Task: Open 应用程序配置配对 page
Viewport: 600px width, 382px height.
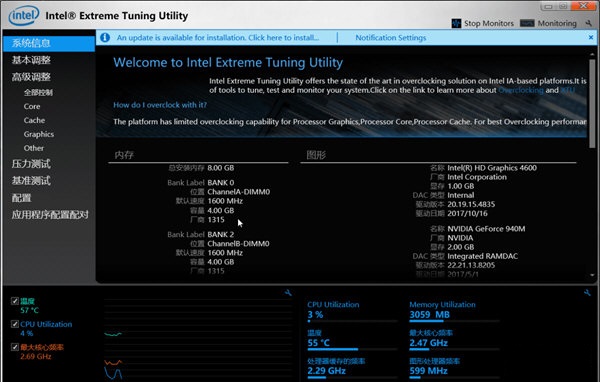Action: [50, 215]
